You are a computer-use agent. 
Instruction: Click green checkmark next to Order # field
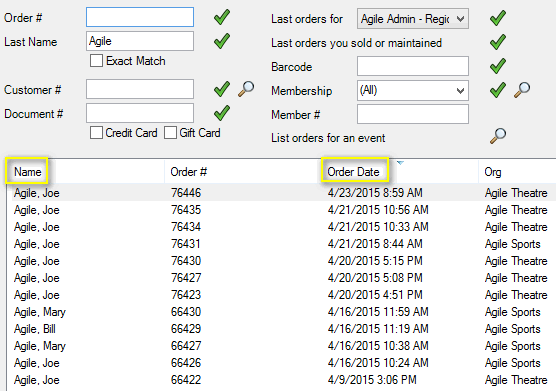(222, 17)
